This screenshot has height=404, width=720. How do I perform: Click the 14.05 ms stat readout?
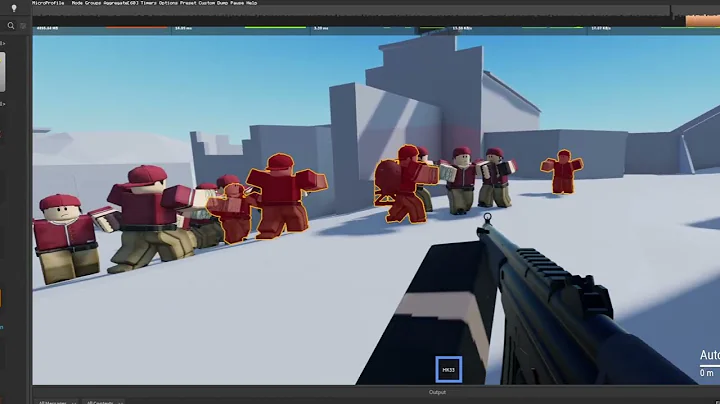click(184, 28)
